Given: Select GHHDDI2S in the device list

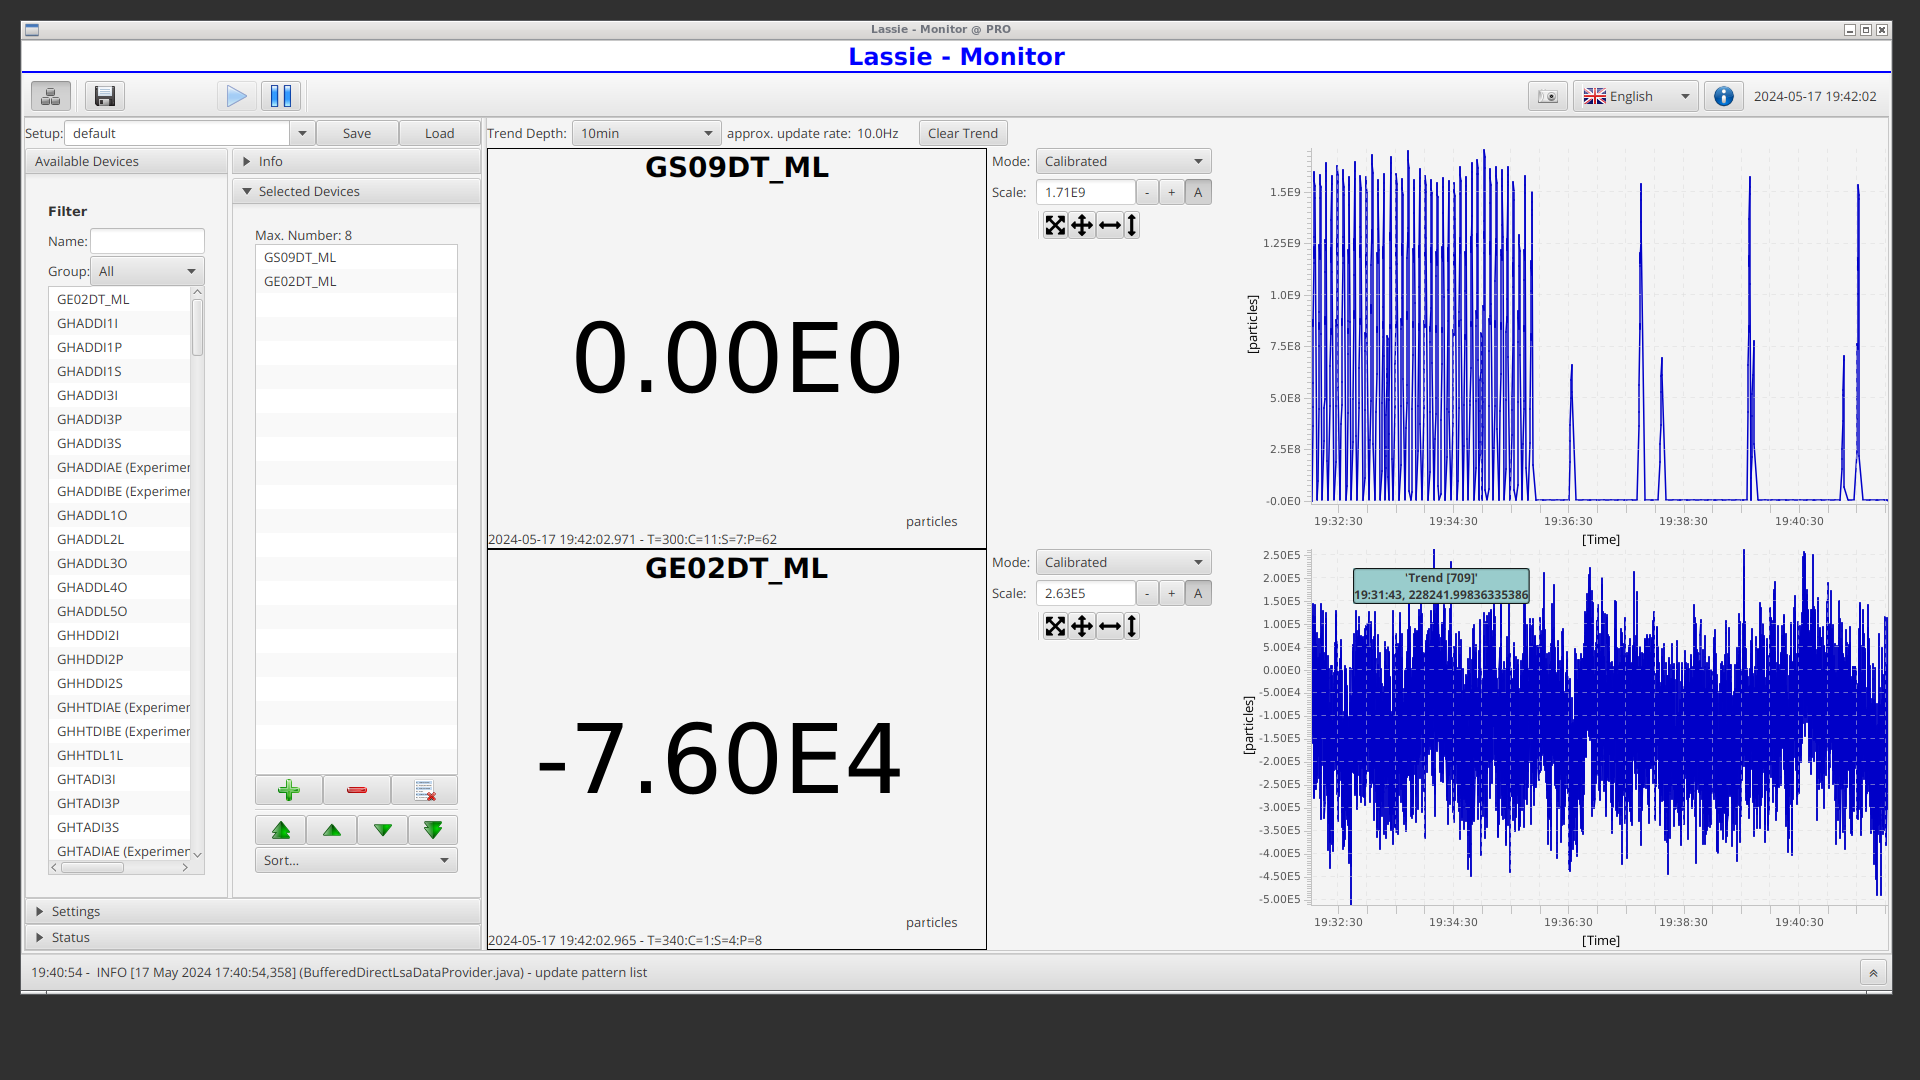Looking at the screenshot, I should 119,683.
